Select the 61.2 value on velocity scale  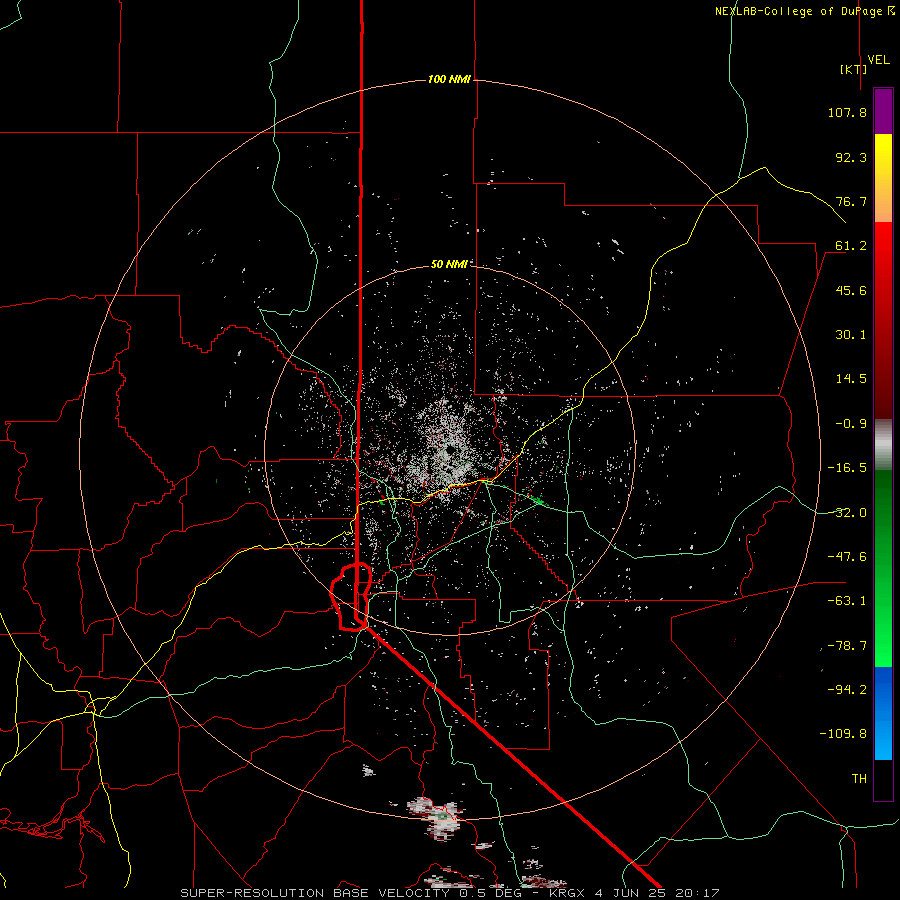(x=851, y=246)
